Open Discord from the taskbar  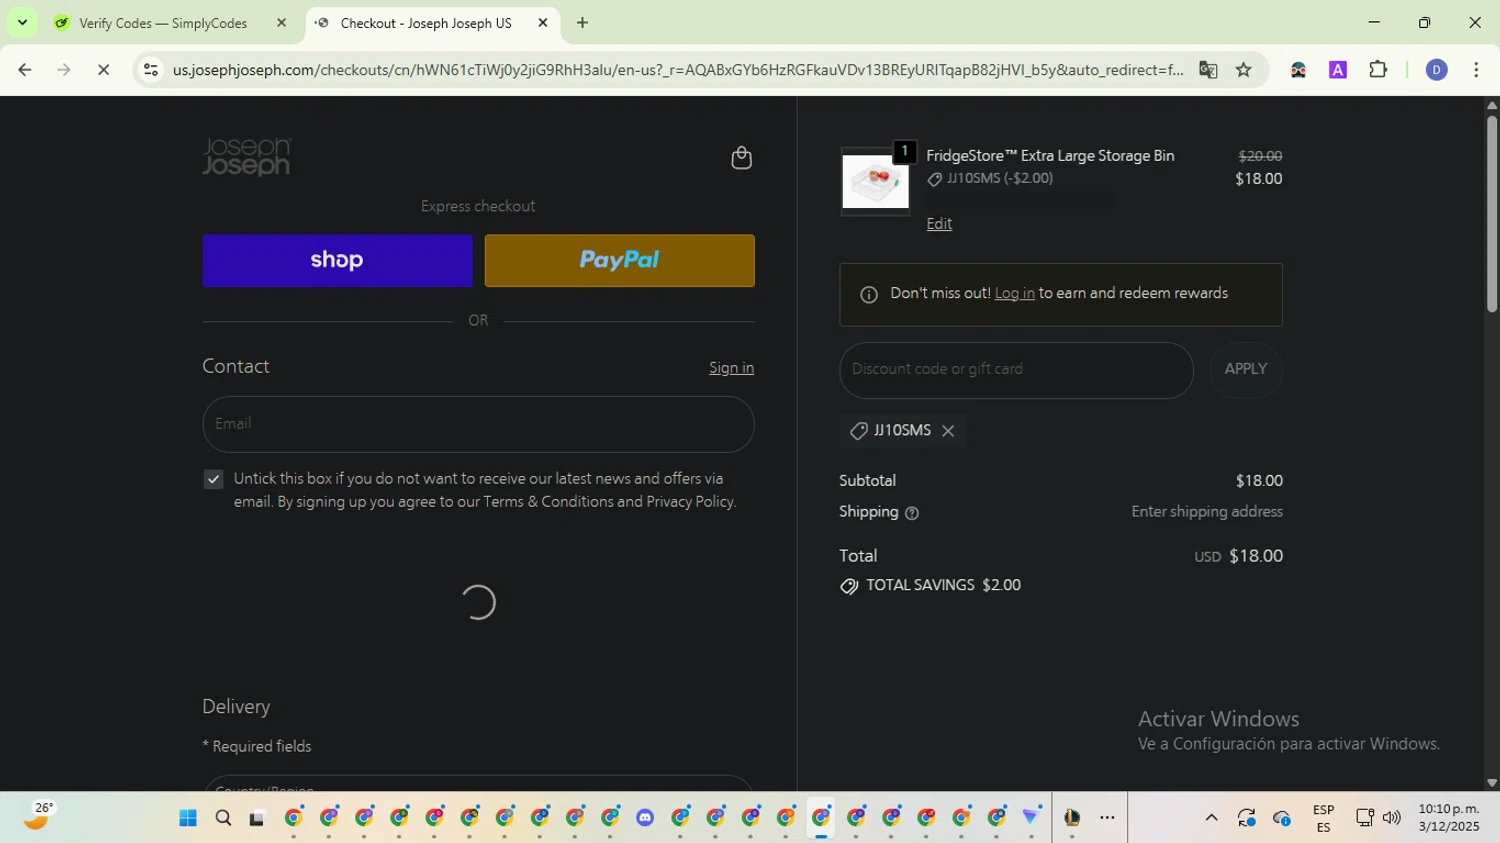tap(645, 818)
